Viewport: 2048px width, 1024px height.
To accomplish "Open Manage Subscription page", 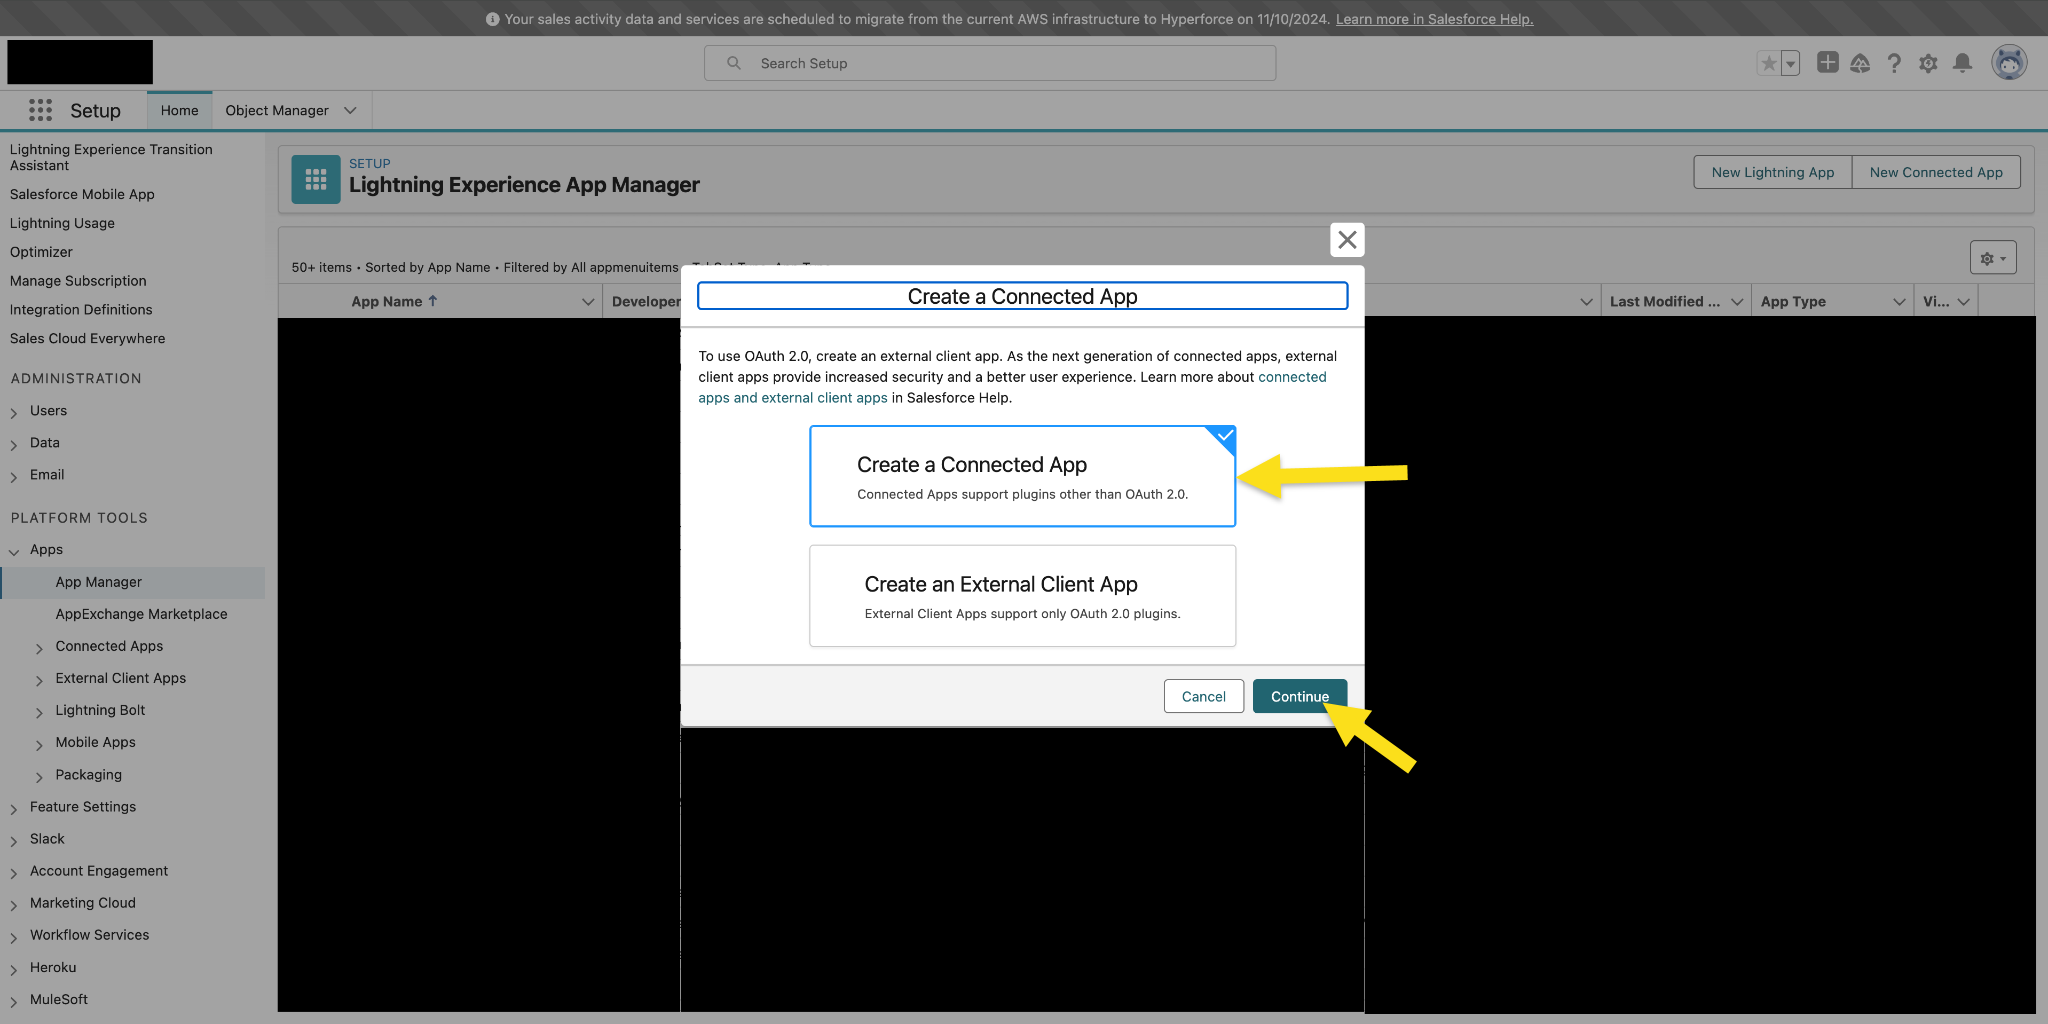I will pos(78,281).
